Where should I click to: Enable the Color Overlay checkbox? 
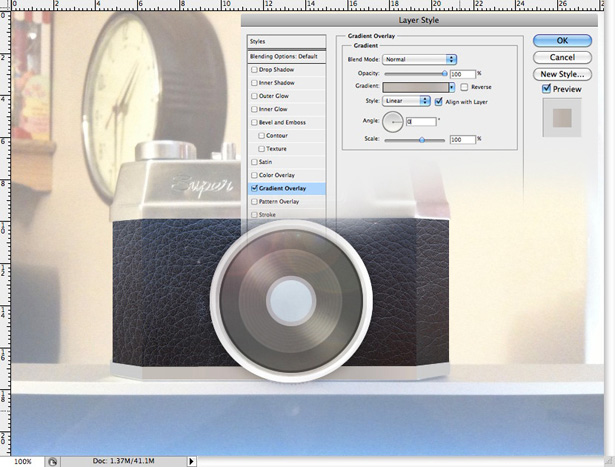pos(254,175)
